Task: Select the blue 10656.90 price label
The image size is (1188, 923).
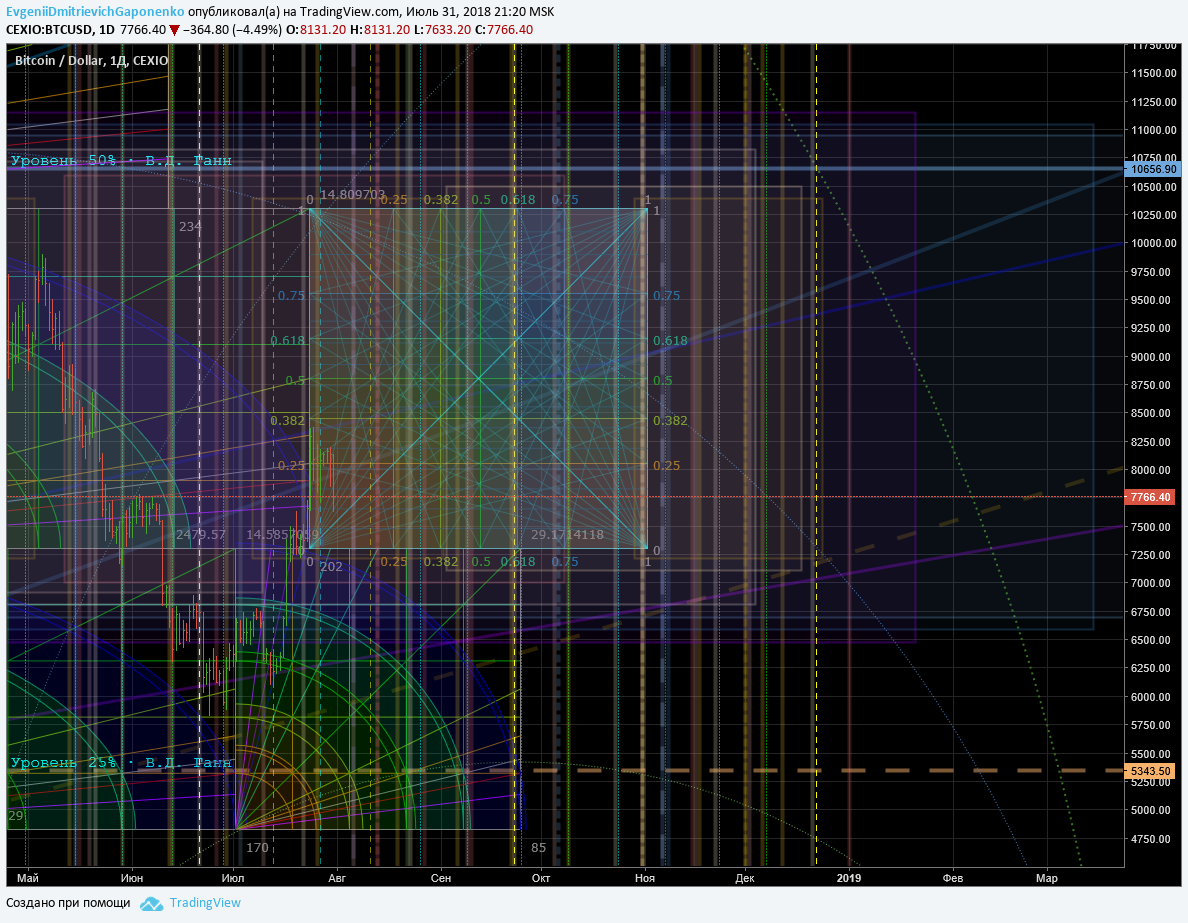Action: tap(1151, 169)
